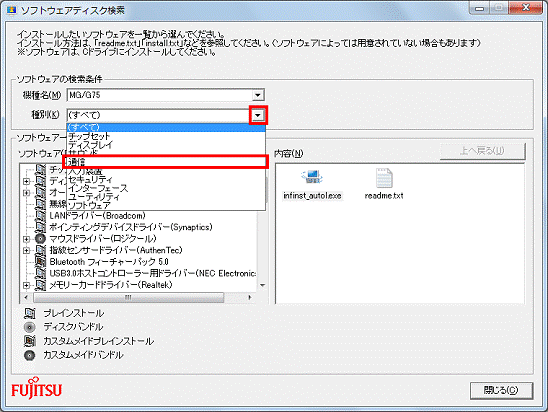Click the left arrow of the tree's horizontal scrollbar

(x=26, y=297)
